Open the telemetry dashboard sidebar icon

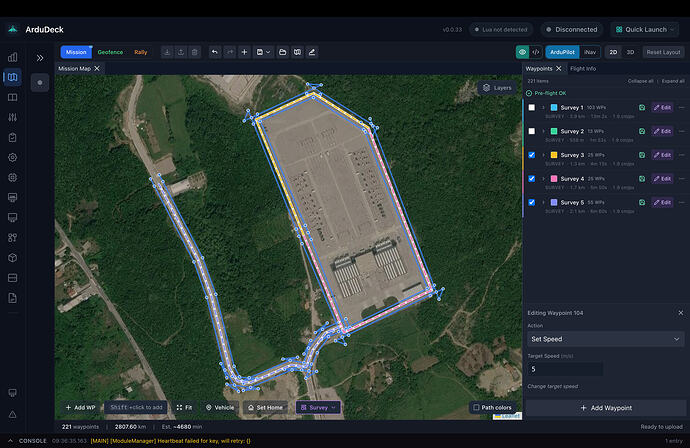[13, 57]
